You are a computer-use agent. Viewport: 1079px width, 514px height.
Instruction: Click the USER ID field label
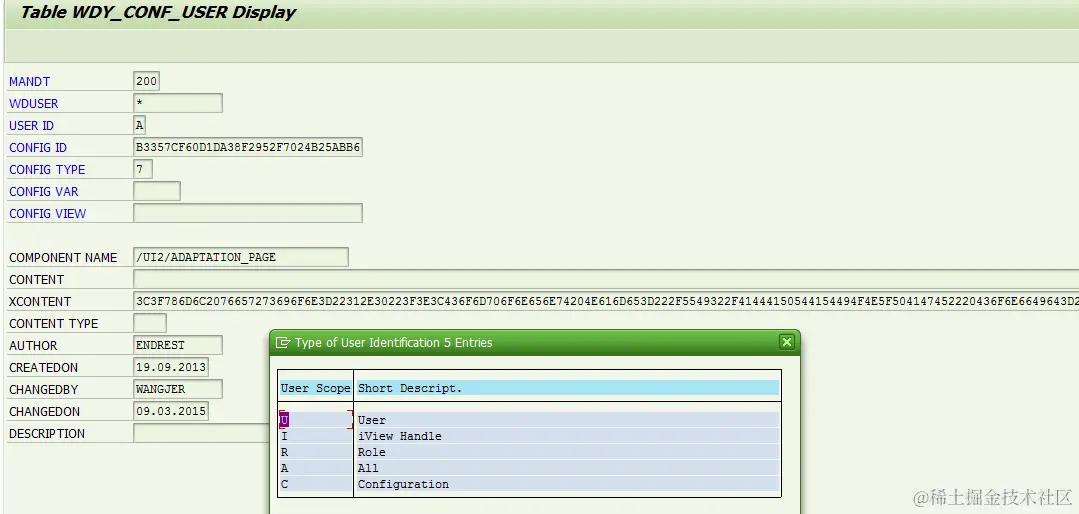click(31, 125)
